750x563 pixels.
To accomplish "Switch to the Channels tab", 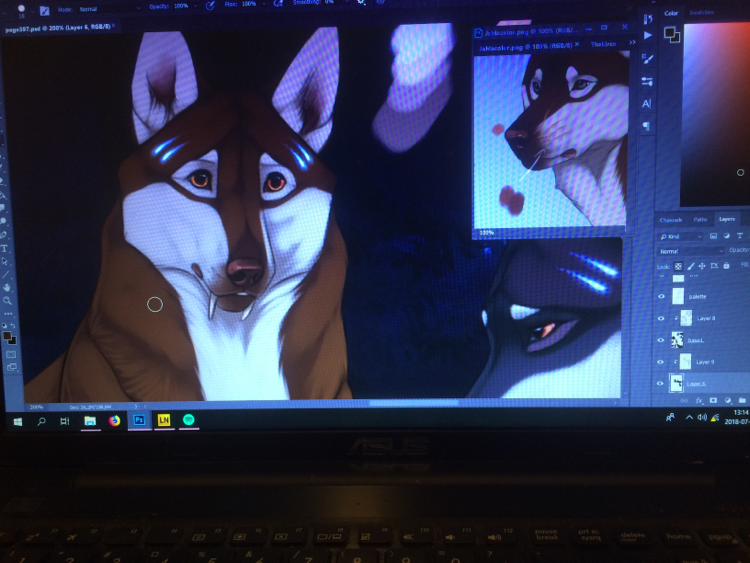I will 671,220.
